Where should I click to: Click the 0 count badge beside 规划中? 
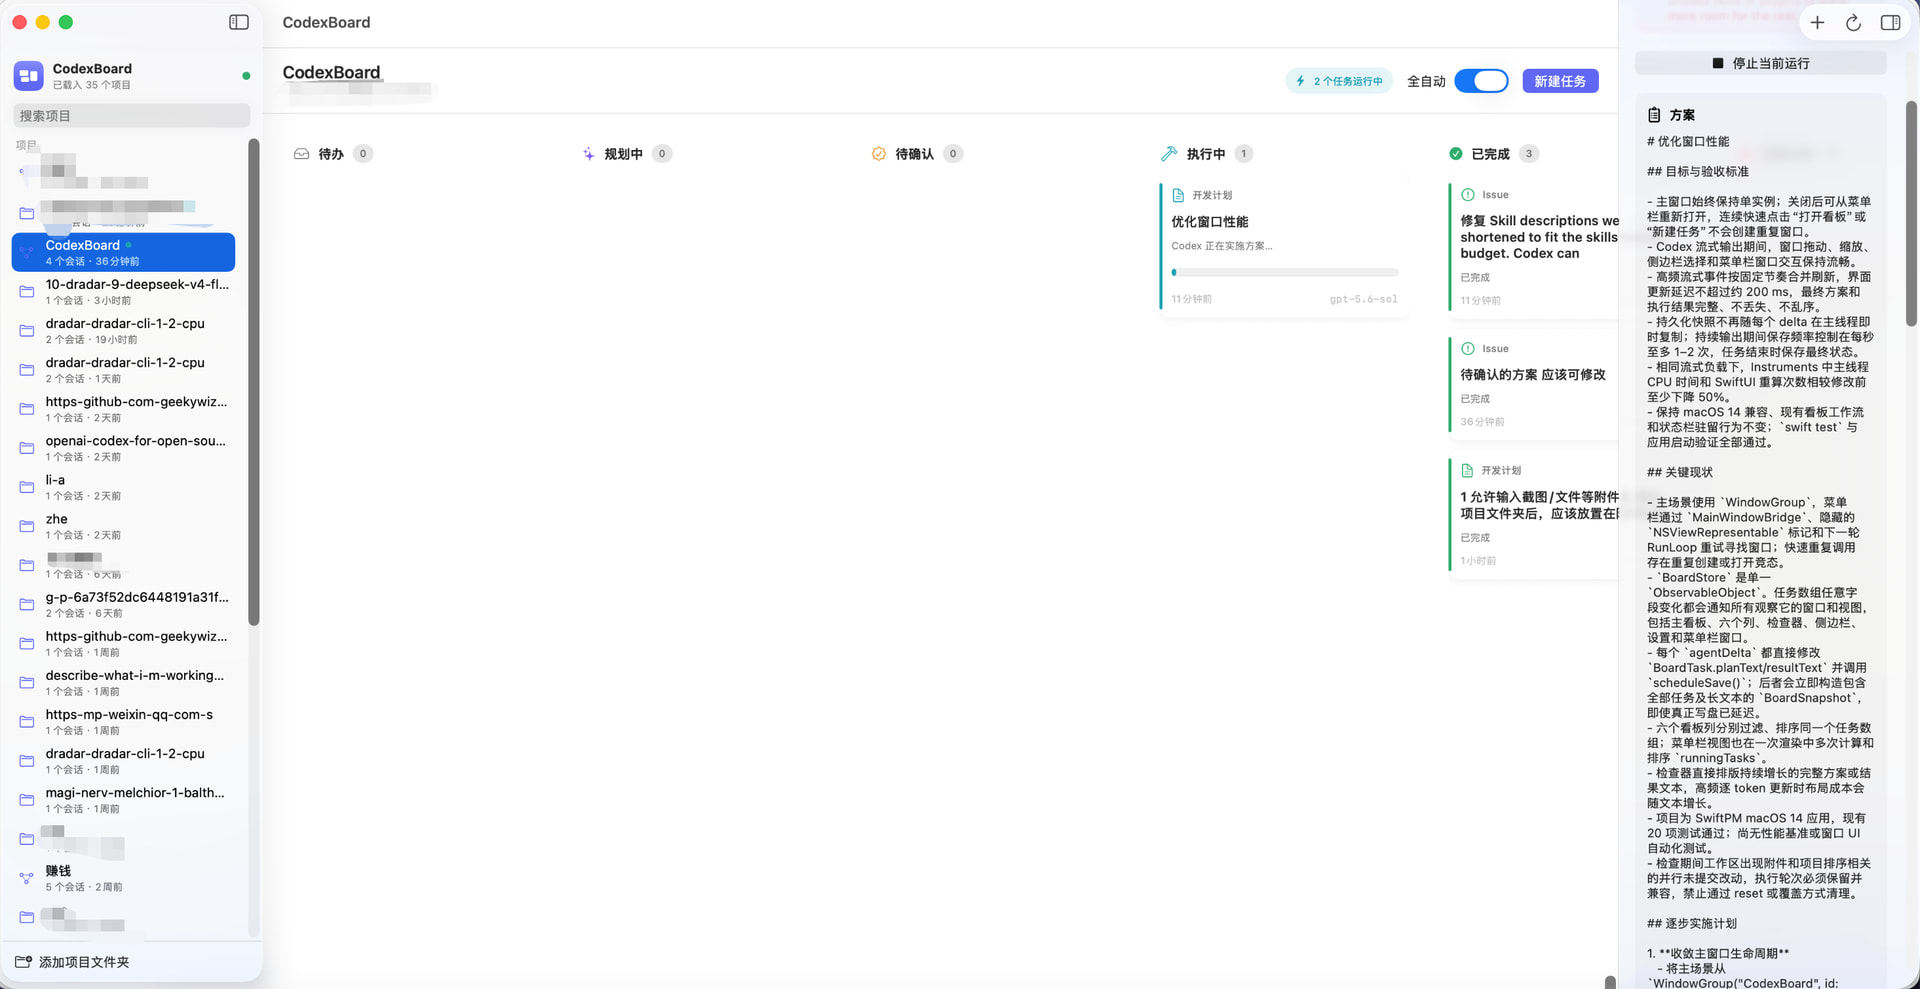pos(661,154)
